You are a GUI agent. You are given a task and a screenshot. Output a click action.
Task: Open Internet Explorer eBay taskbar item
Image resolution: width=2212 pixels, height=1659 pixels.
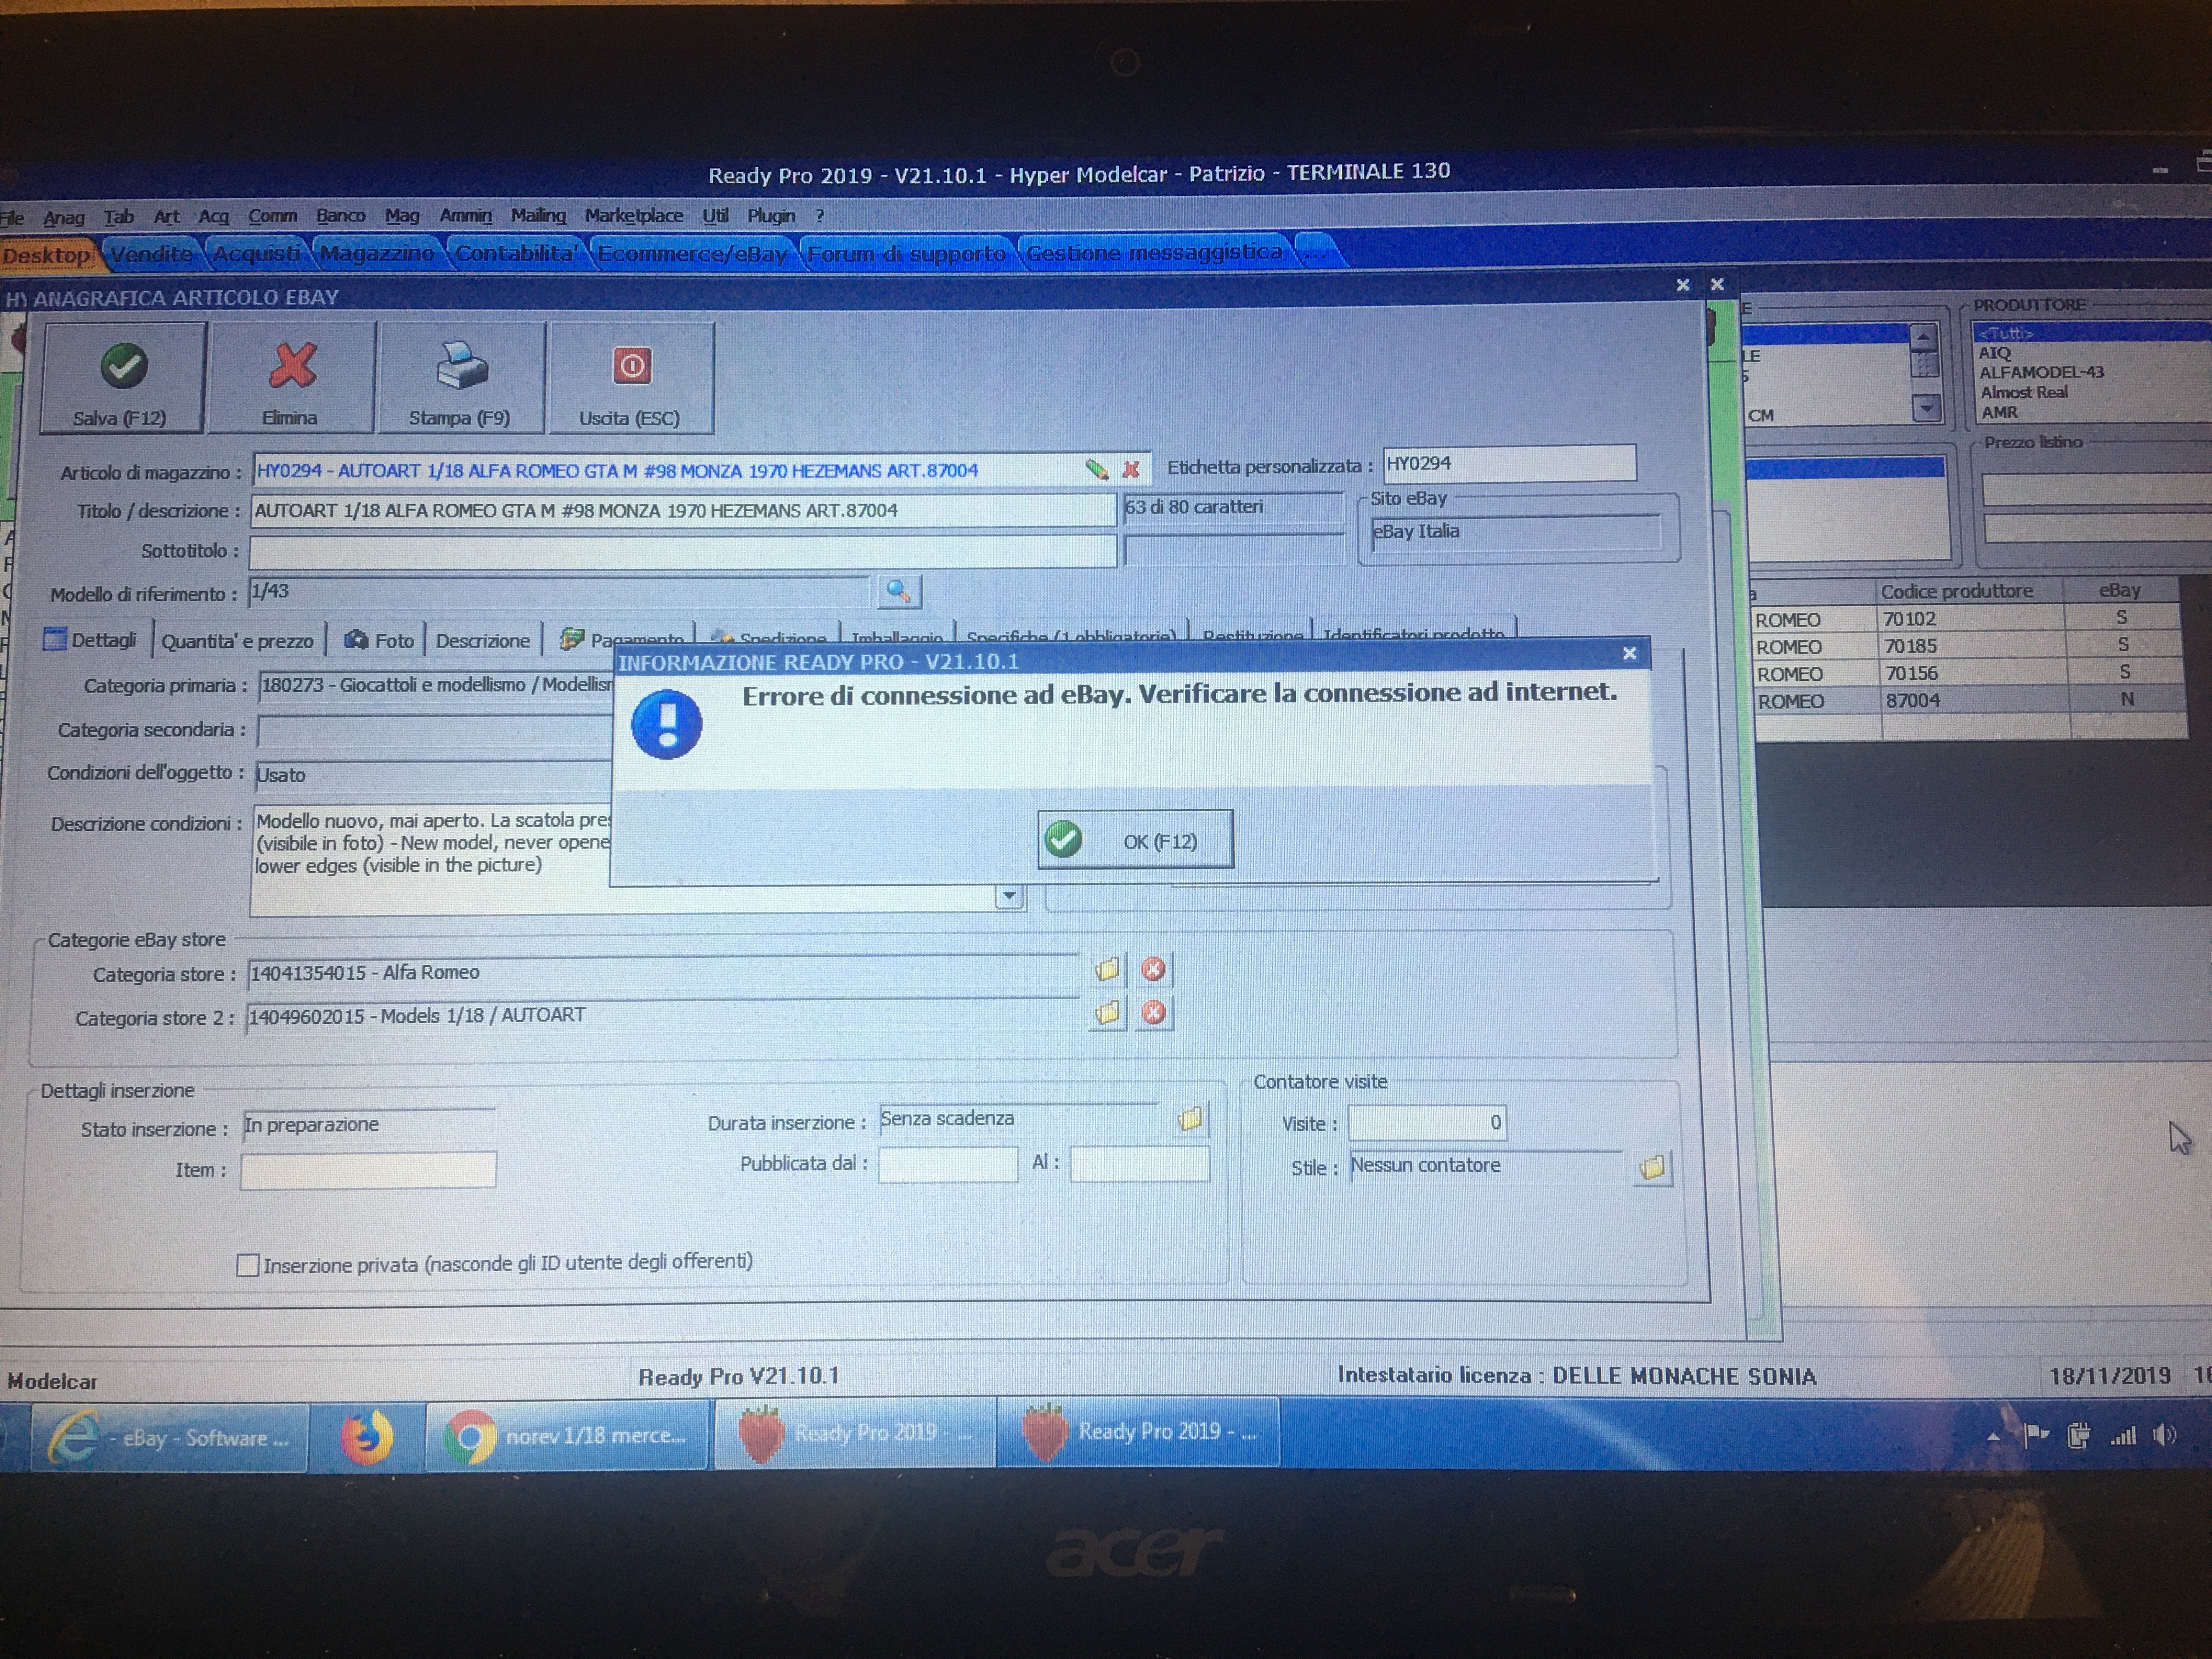(169, 1437)
